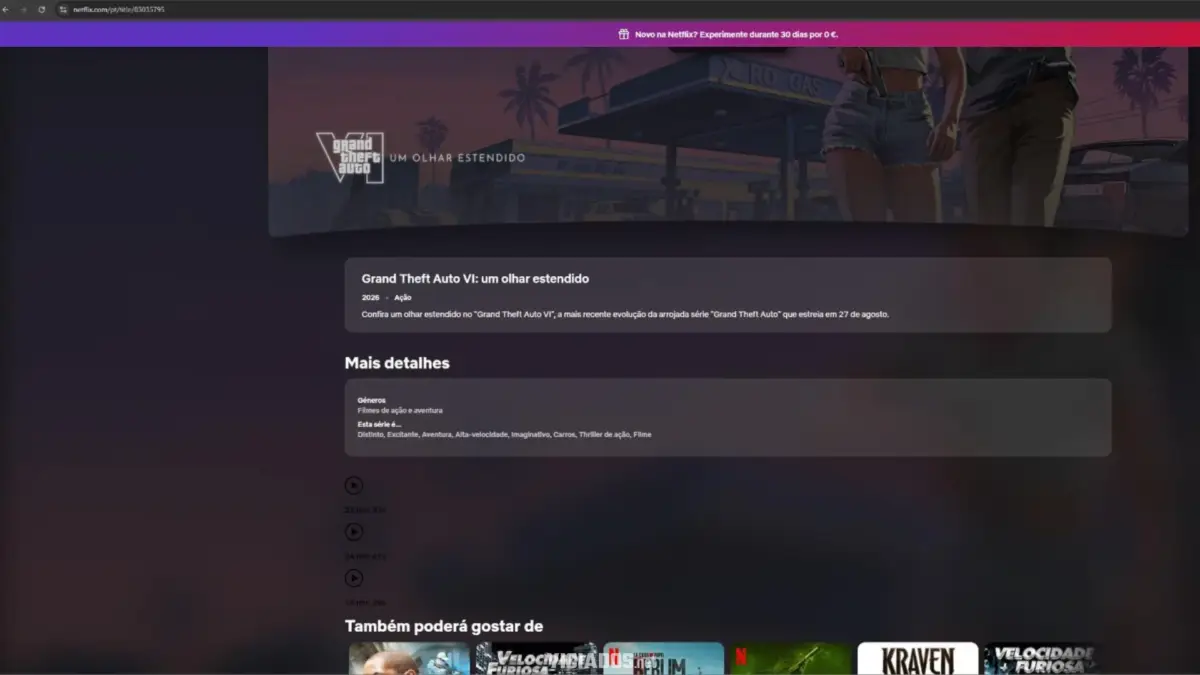
Task: Click the 'Também poderá gostar de' heading
Action: coord(444,626)
